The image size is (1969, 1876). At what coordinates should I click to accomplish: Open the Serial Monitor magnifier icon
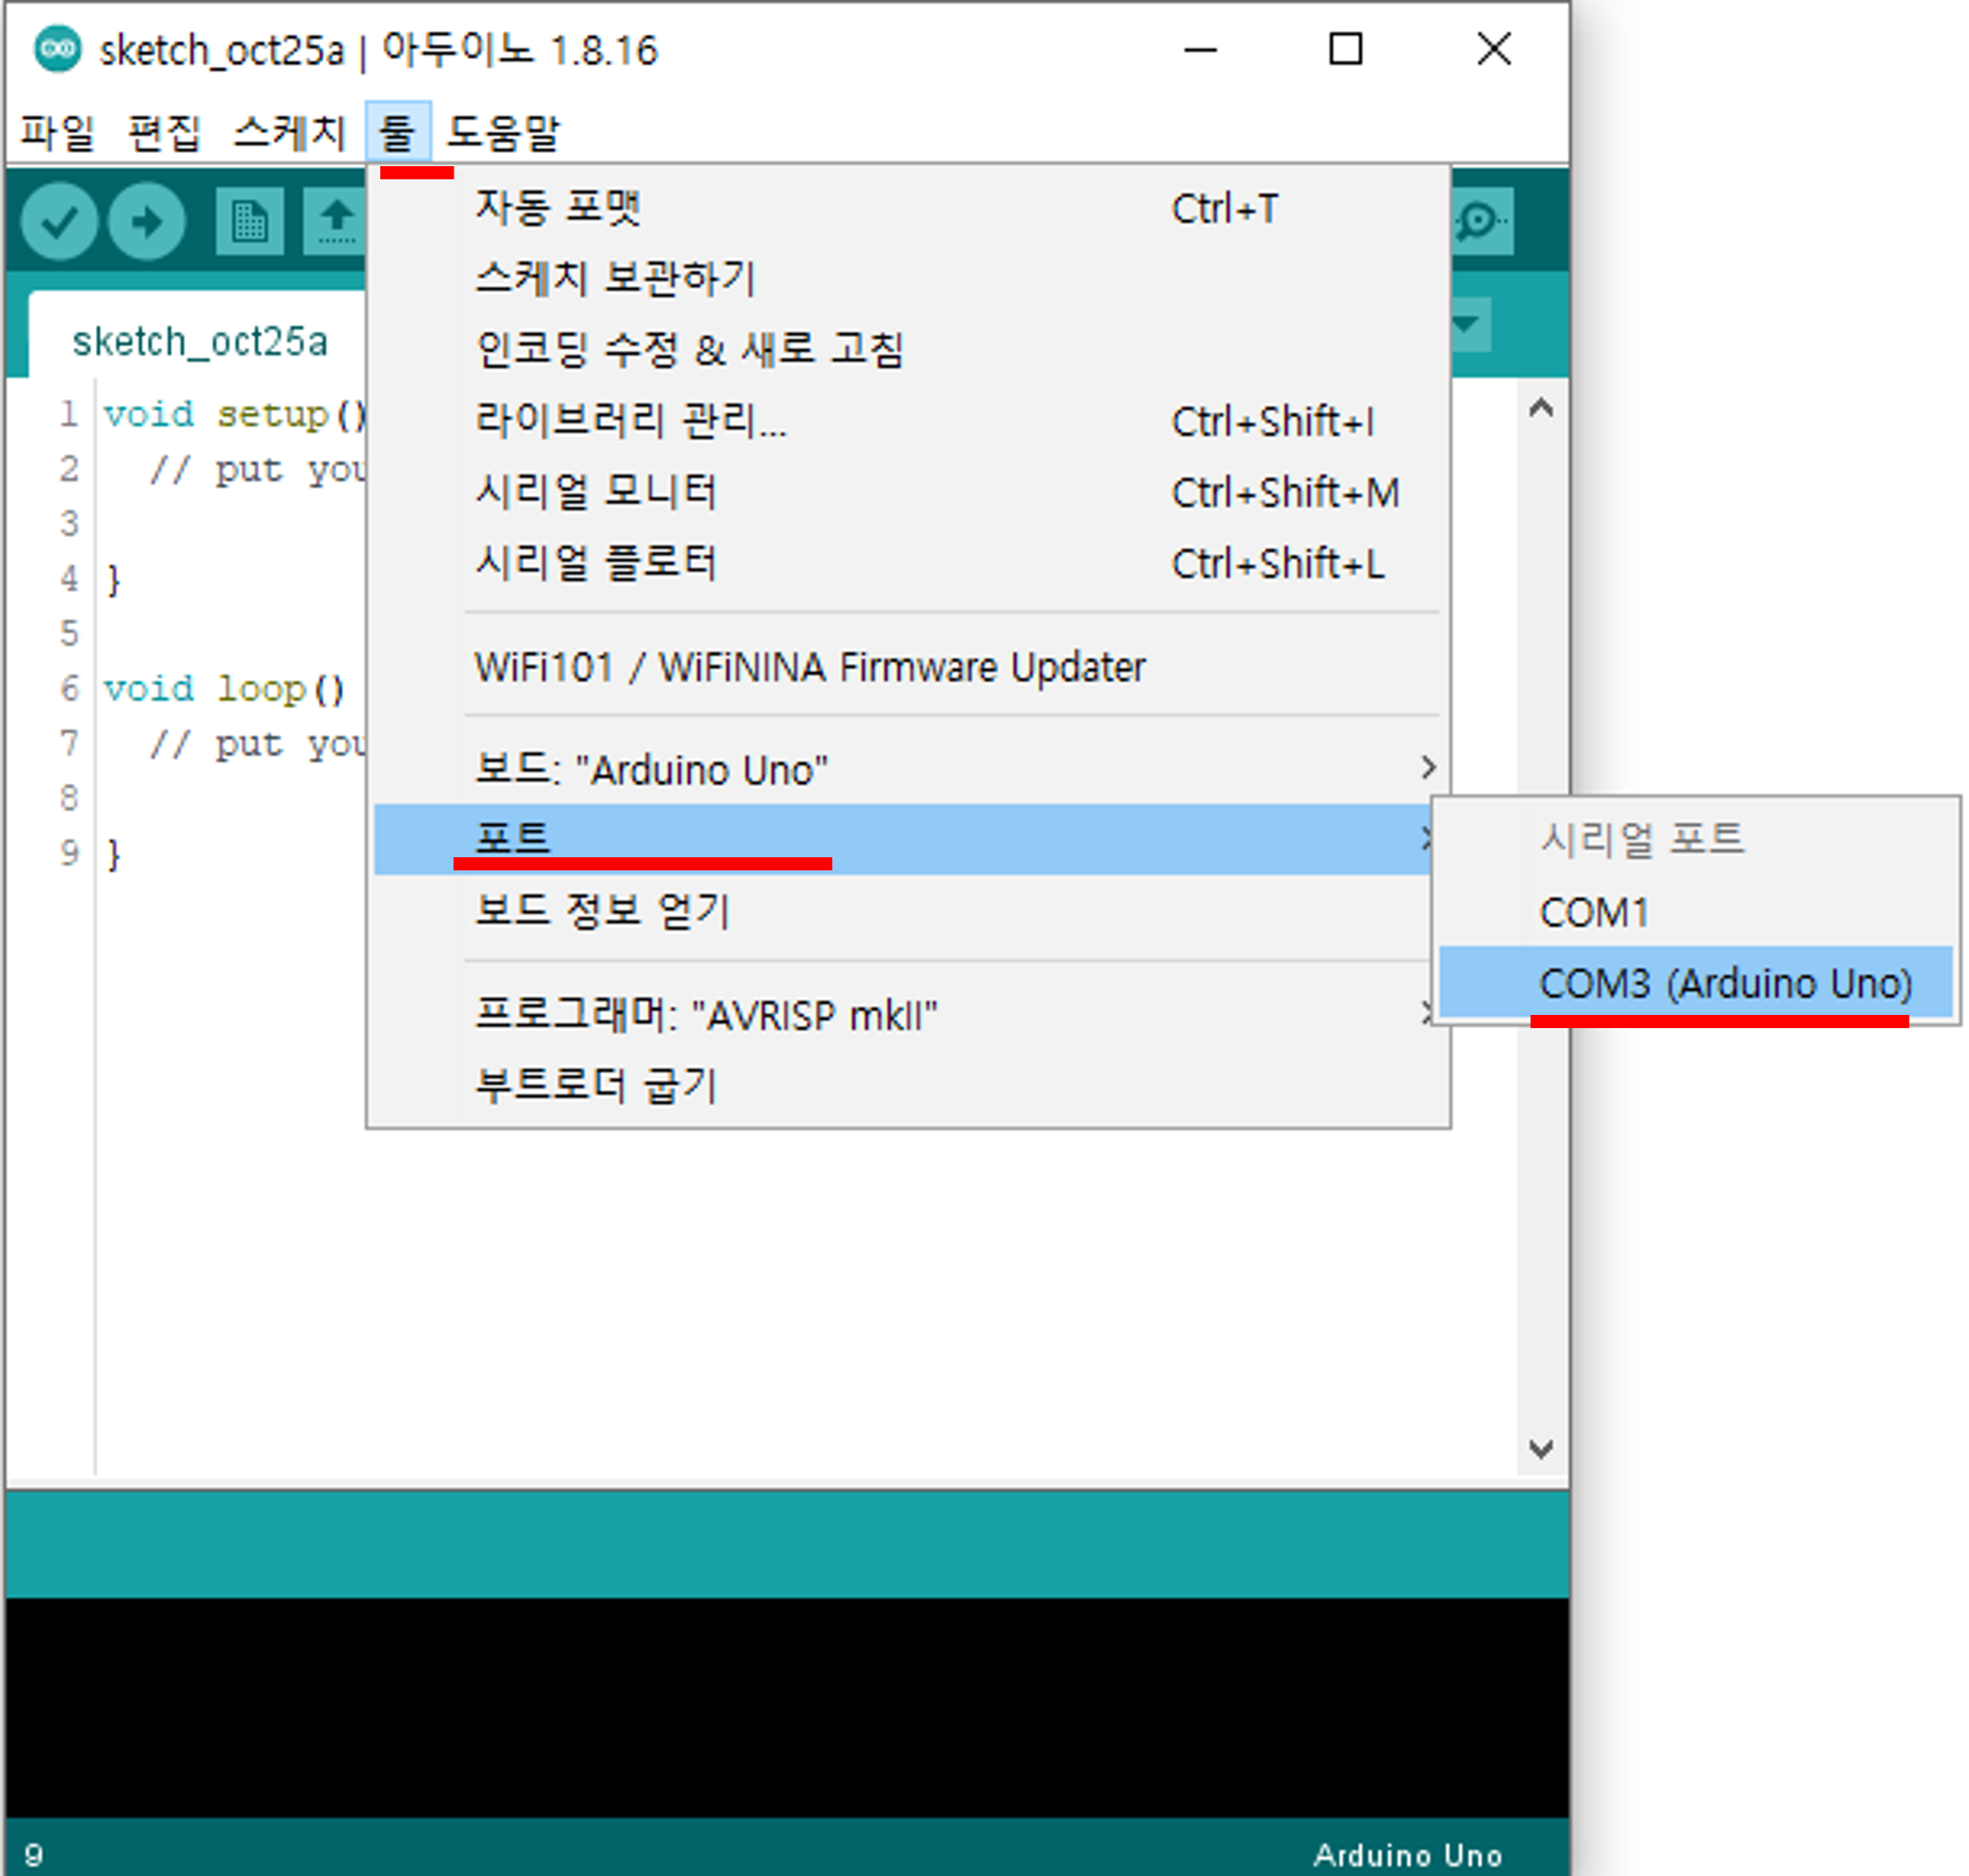[1482, 222]
